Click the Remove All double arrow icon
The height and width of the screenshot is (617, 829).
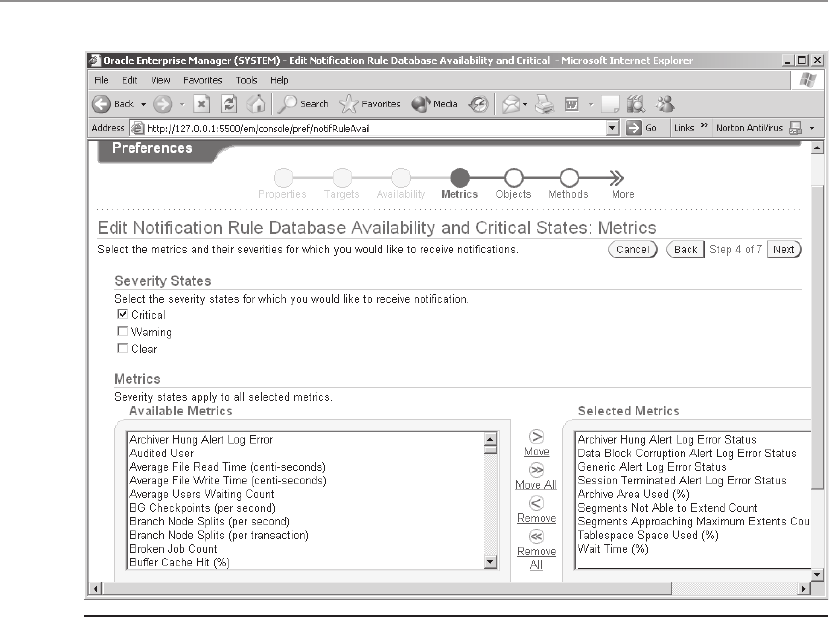coord(536,537)
